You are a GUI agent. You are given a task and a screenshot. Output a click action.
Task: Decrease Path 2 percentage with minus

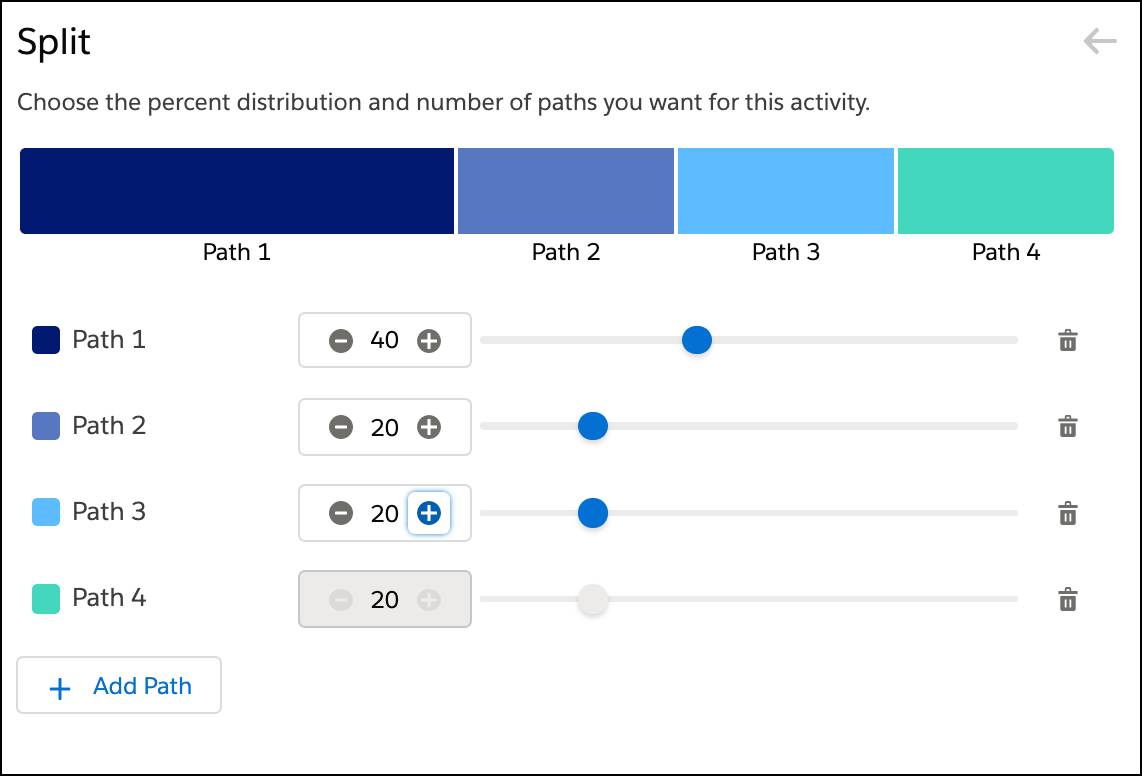[341, 427]
